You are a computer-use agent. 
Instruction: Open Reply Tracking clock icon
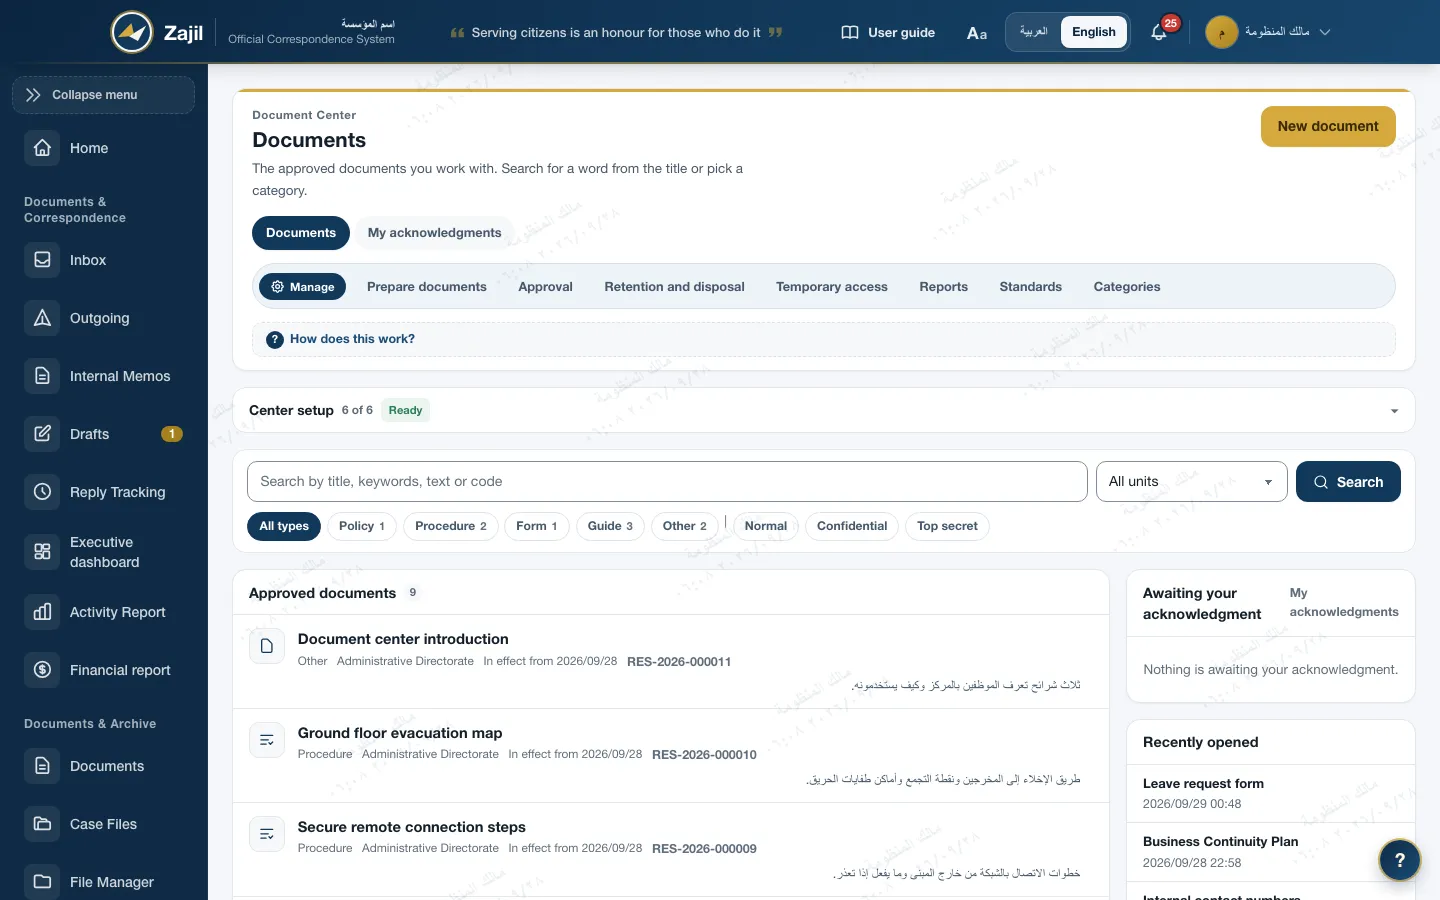click(42, 492)
